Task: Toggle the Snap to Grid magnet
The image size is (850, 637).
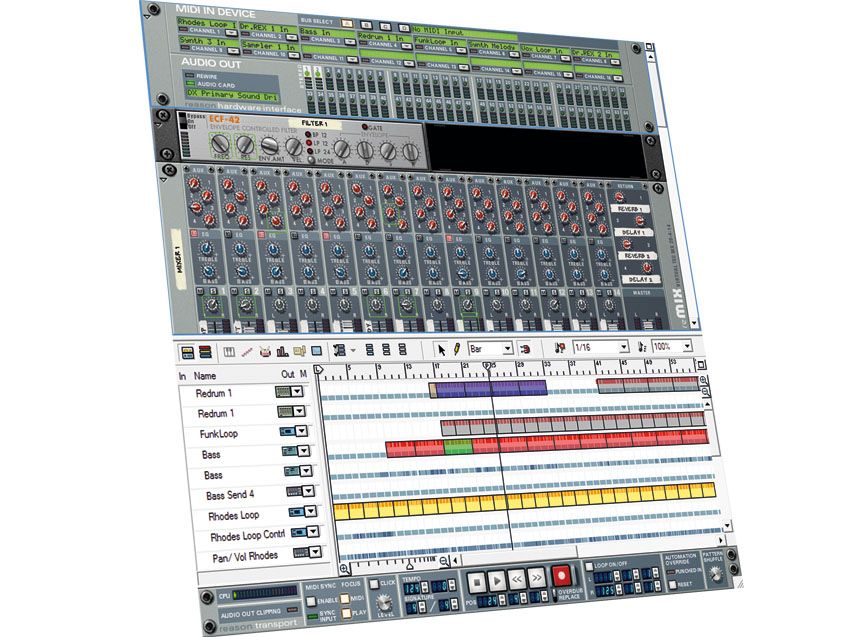Action: tap(525, 348)
